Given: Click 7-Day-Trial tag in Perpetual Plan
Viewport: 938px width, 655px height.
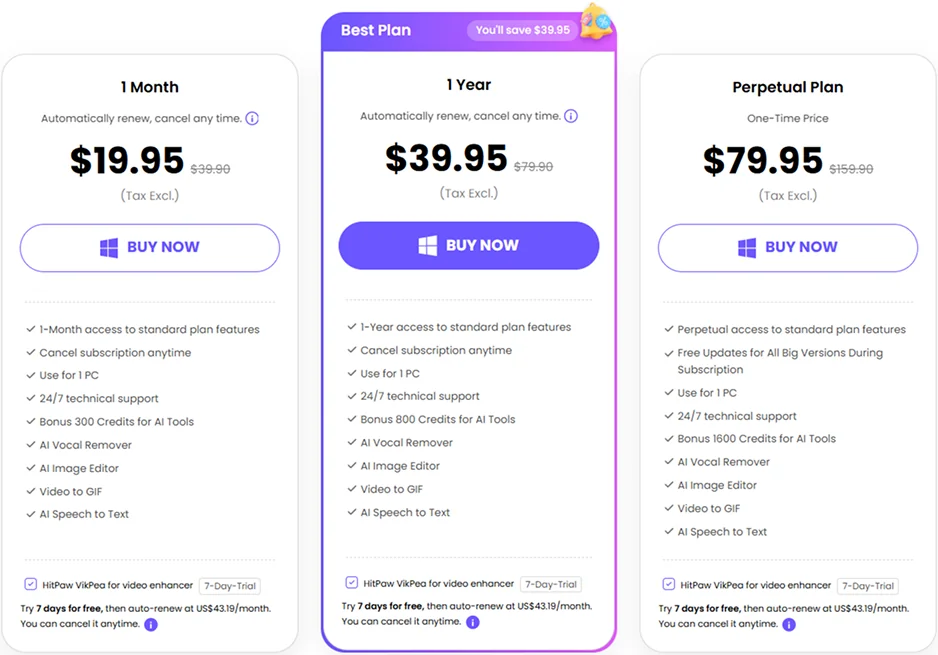Looking at the screenshot, I should point(868,586).
